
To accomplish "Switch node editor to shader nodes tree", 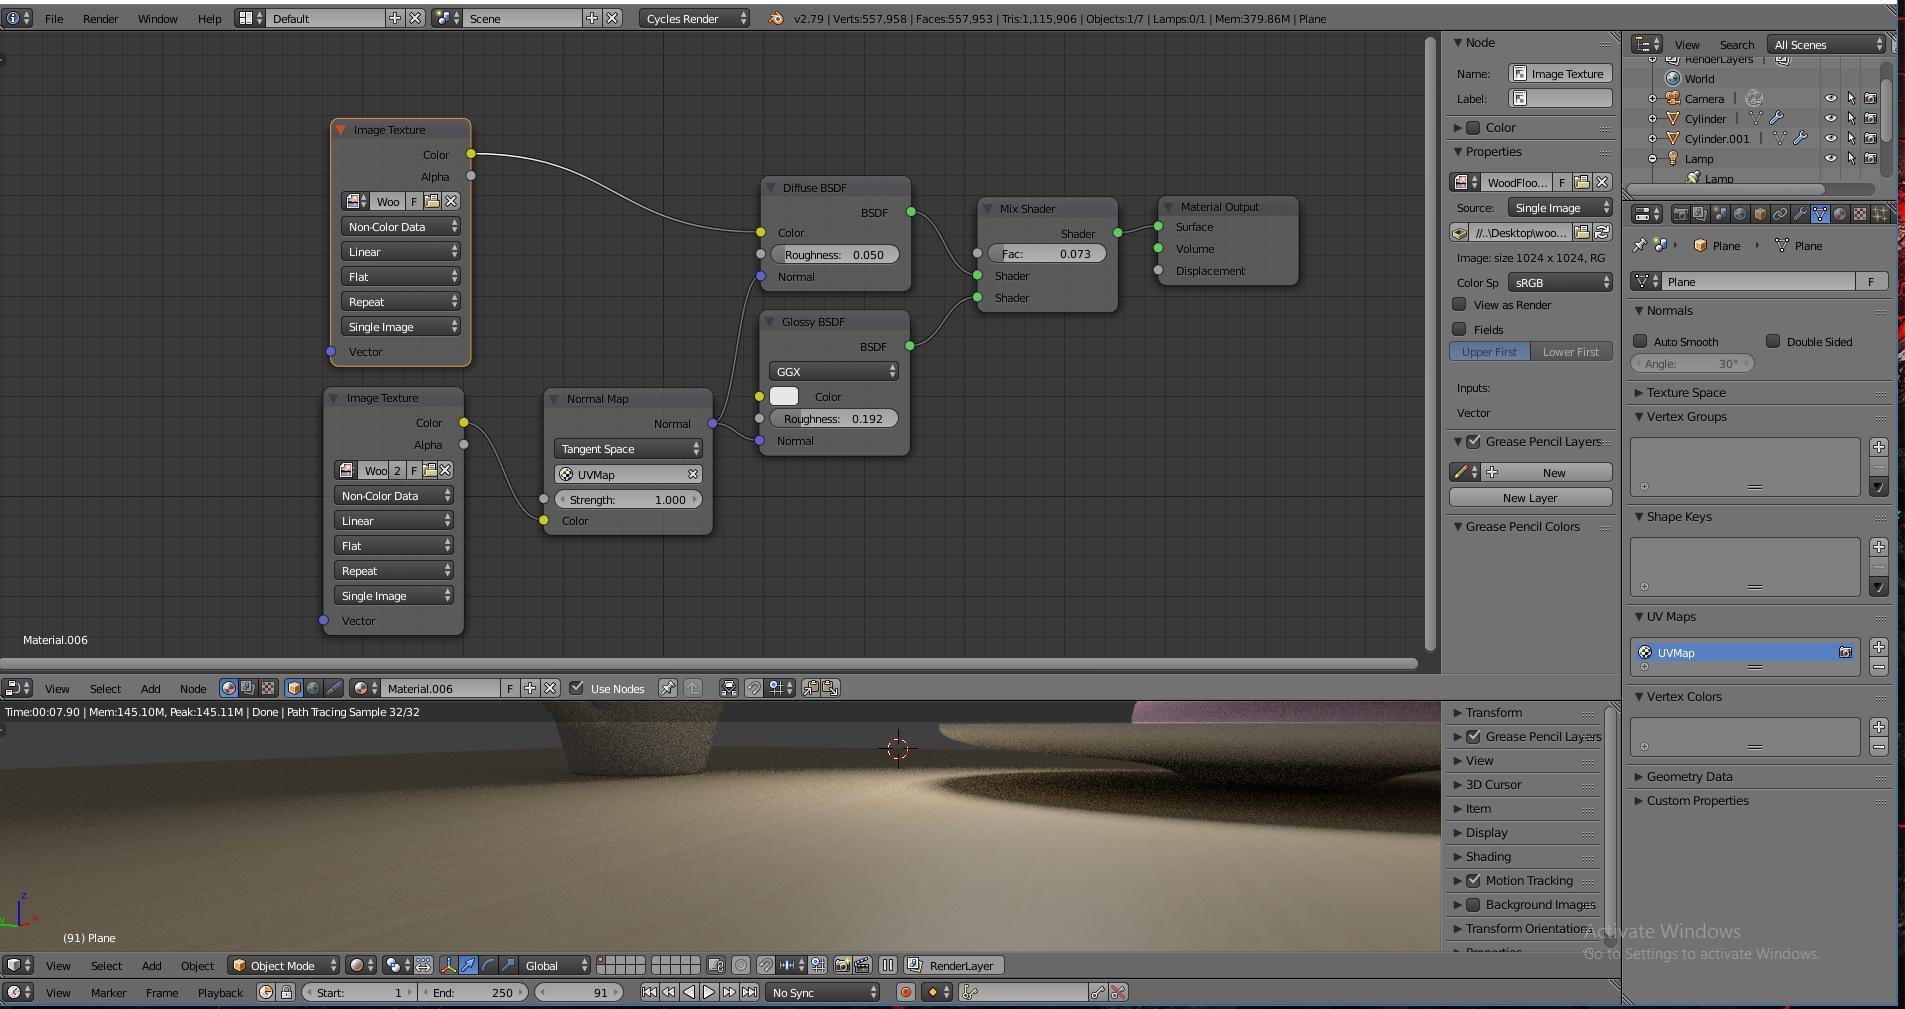I will [228, 688].
